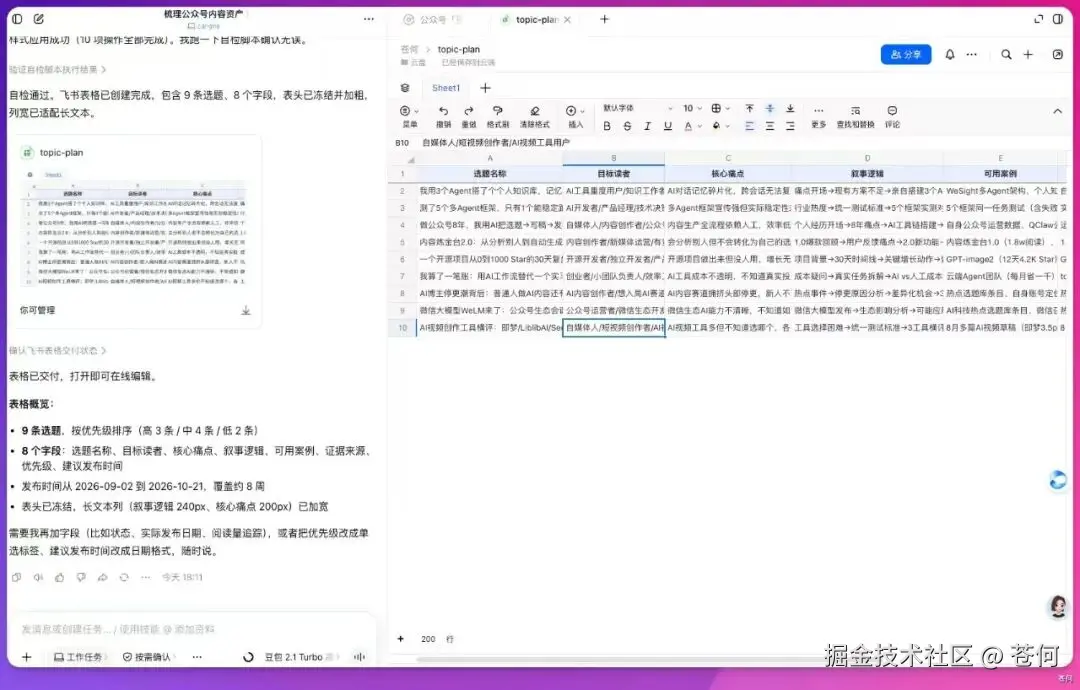The image size is (1080, 690).
Task: Collapse the toolbar with the chevron
Action: point(1057,111)
